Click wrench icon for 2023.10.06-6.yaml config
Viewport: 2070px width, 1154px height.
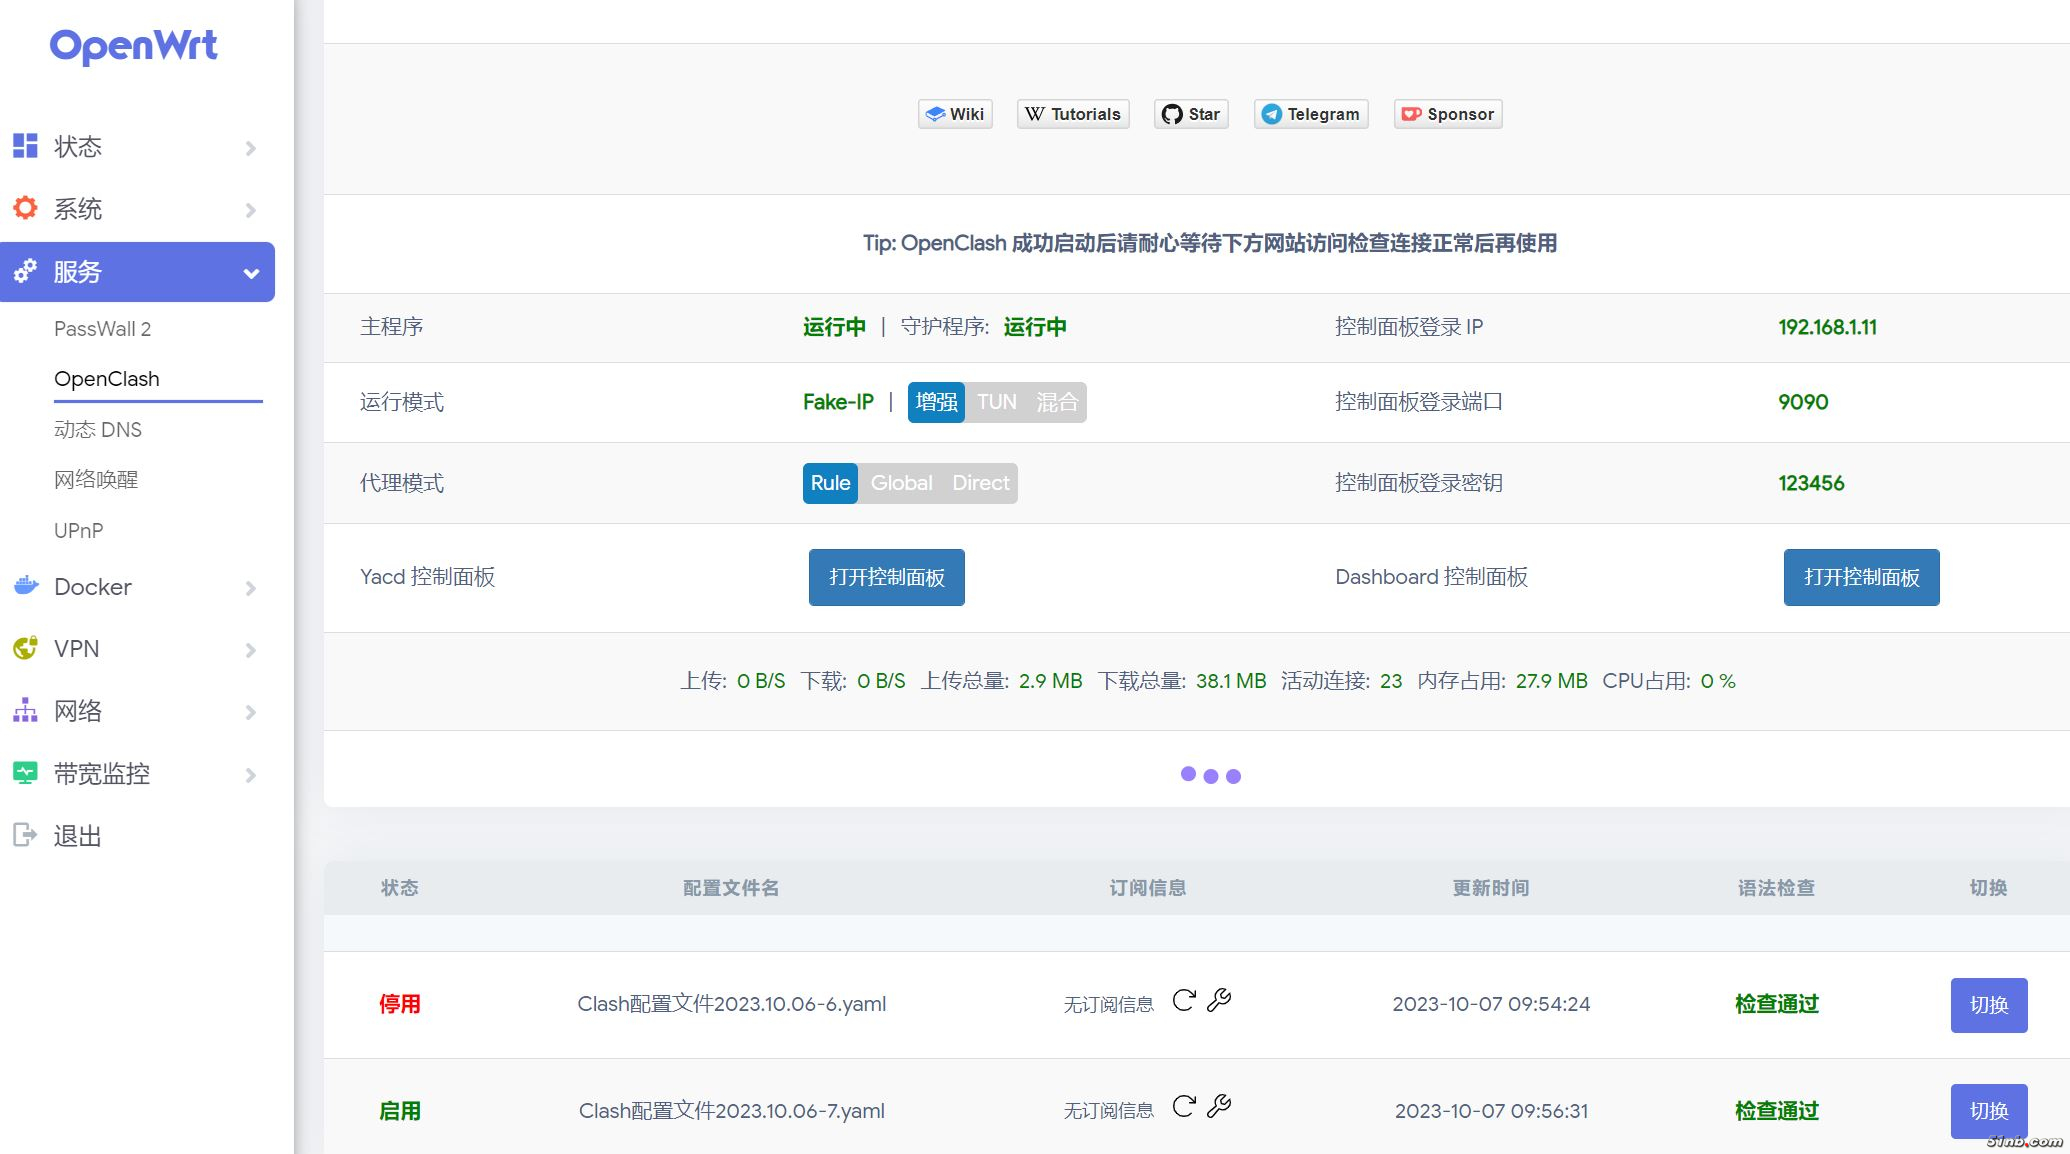1219,1001
